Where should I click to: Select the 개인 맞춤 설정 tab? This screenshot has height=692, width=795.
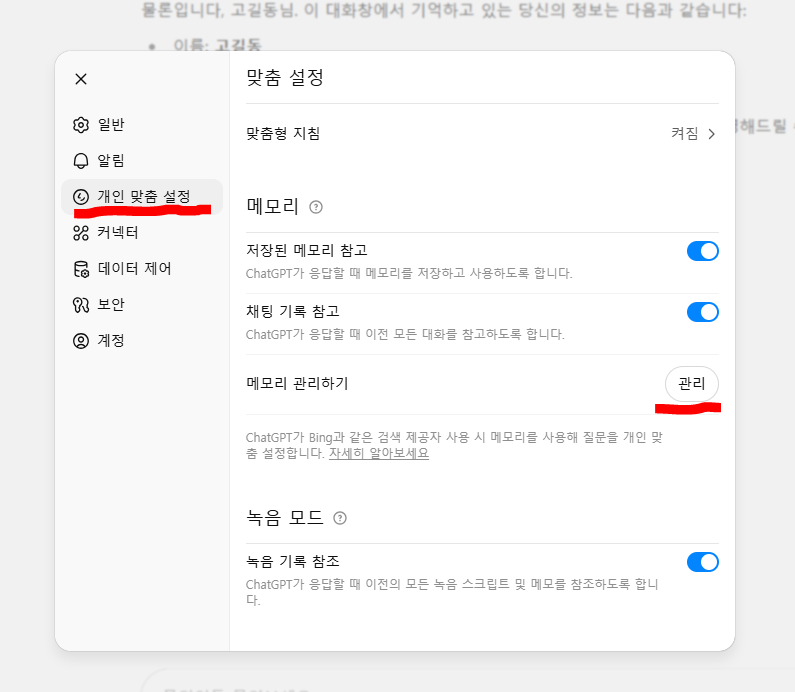142,197
